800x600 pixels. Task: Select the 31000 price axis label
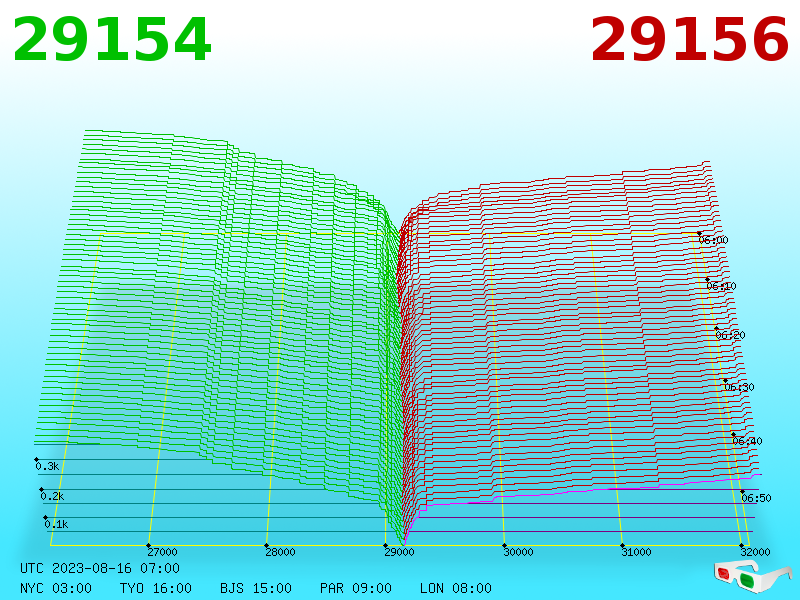636,552
